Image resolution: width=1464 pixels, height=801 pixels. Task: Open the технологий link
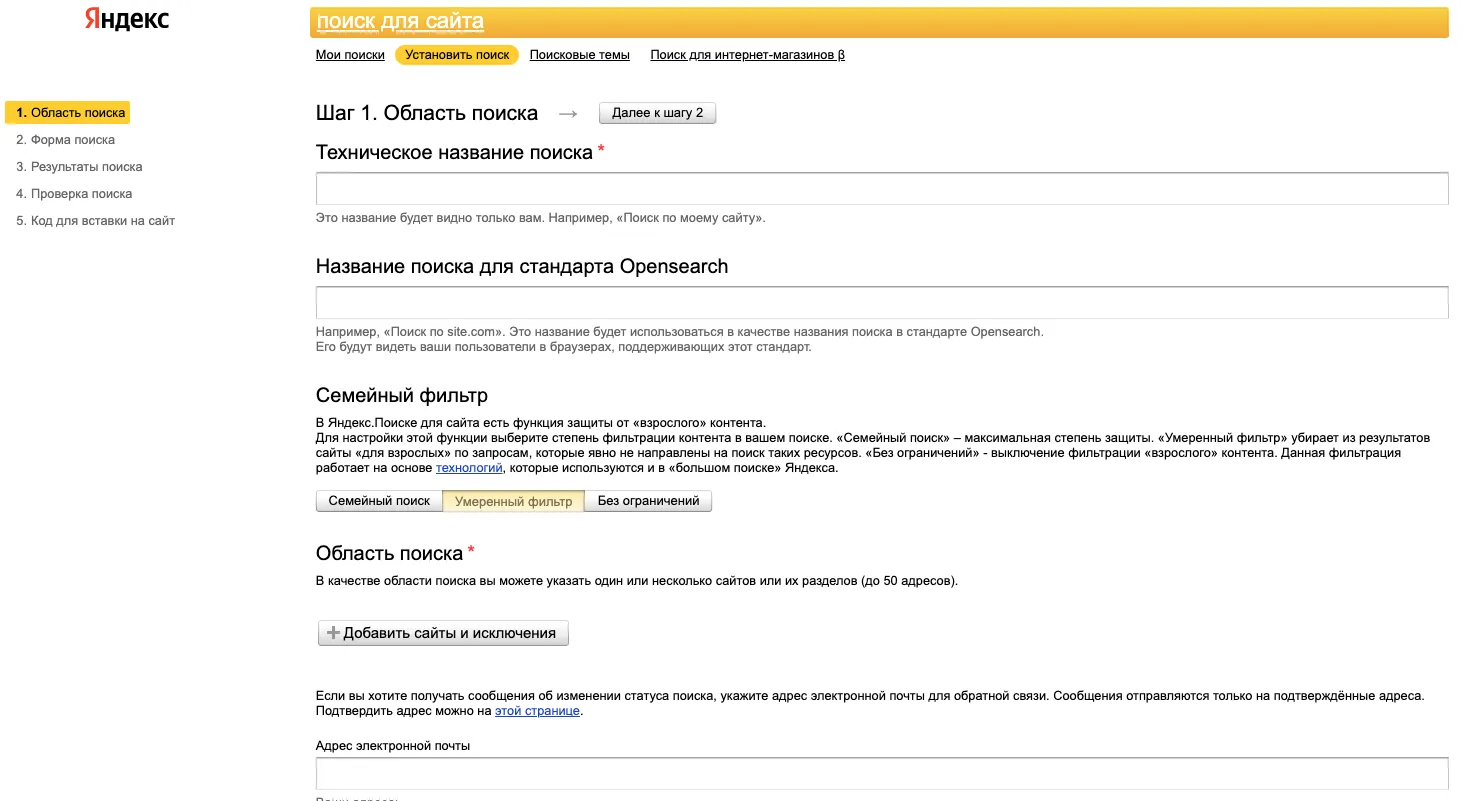click(469, 468)
